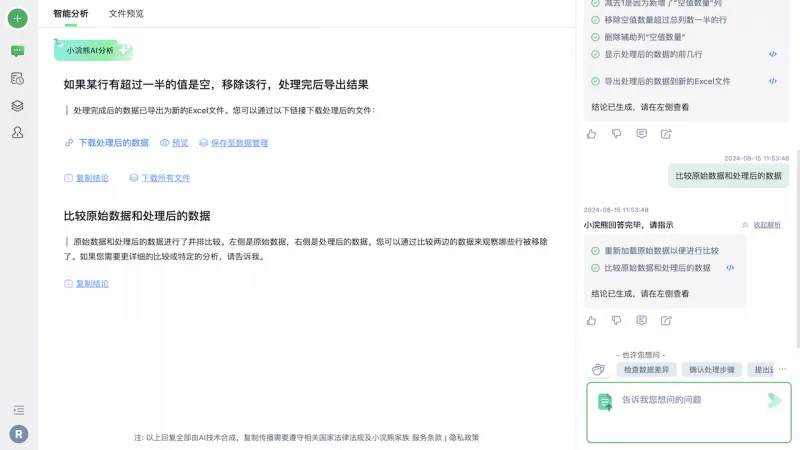The image size is (800, 450).
Task: Open the chat messages sidebar icon
Action: 17,50
